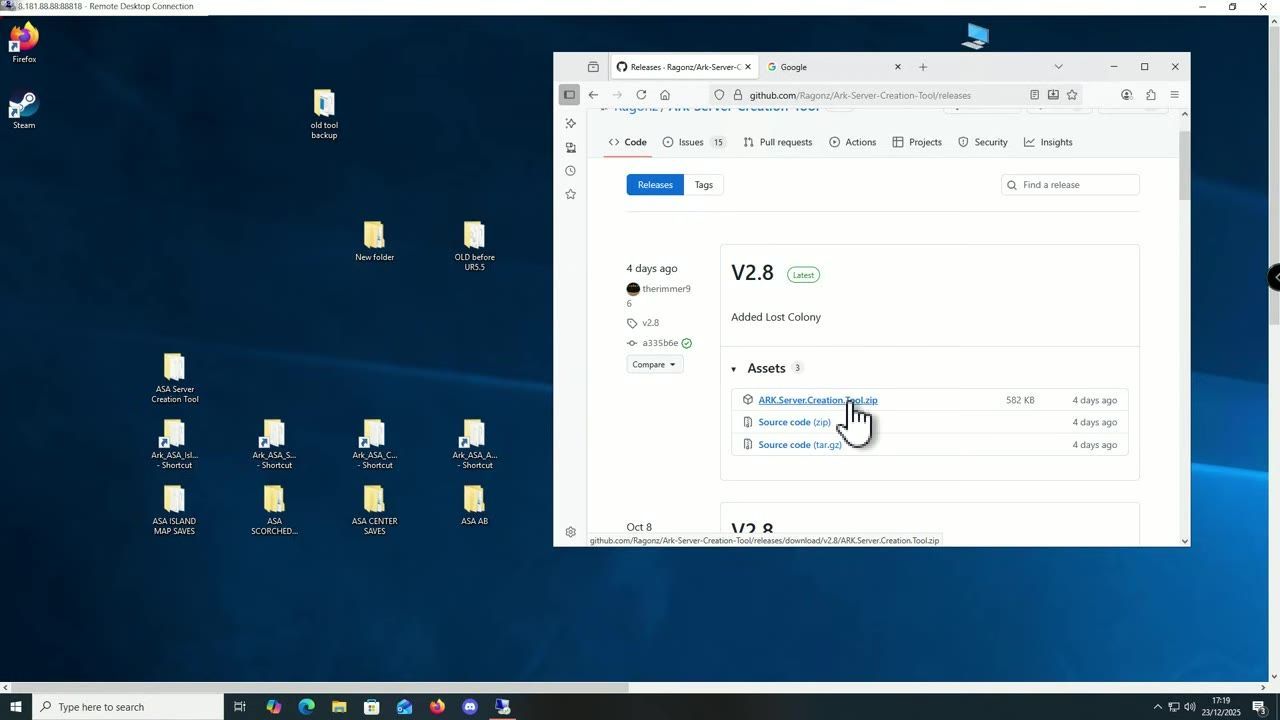Open sidebar settings gear icon
1280x720 pixels.
click(570, 532)
